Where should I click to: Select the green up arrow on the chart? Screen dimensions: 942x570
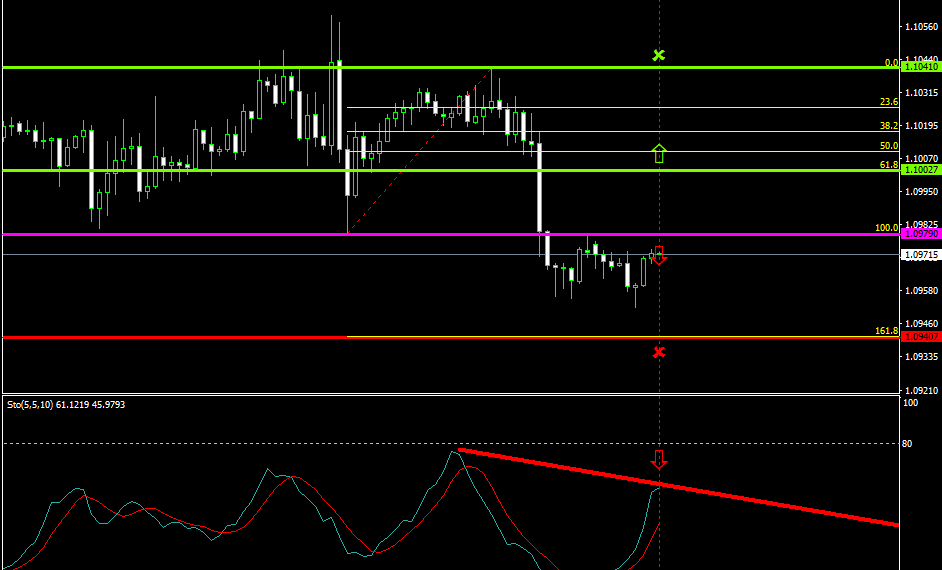658,153
